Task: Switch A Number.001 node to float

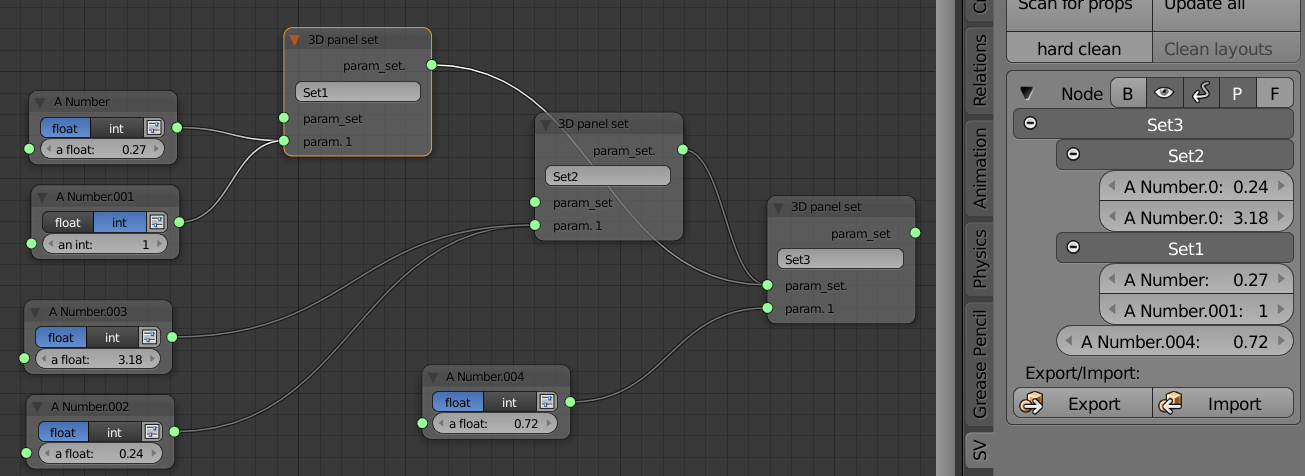Action: click(68, 222)
